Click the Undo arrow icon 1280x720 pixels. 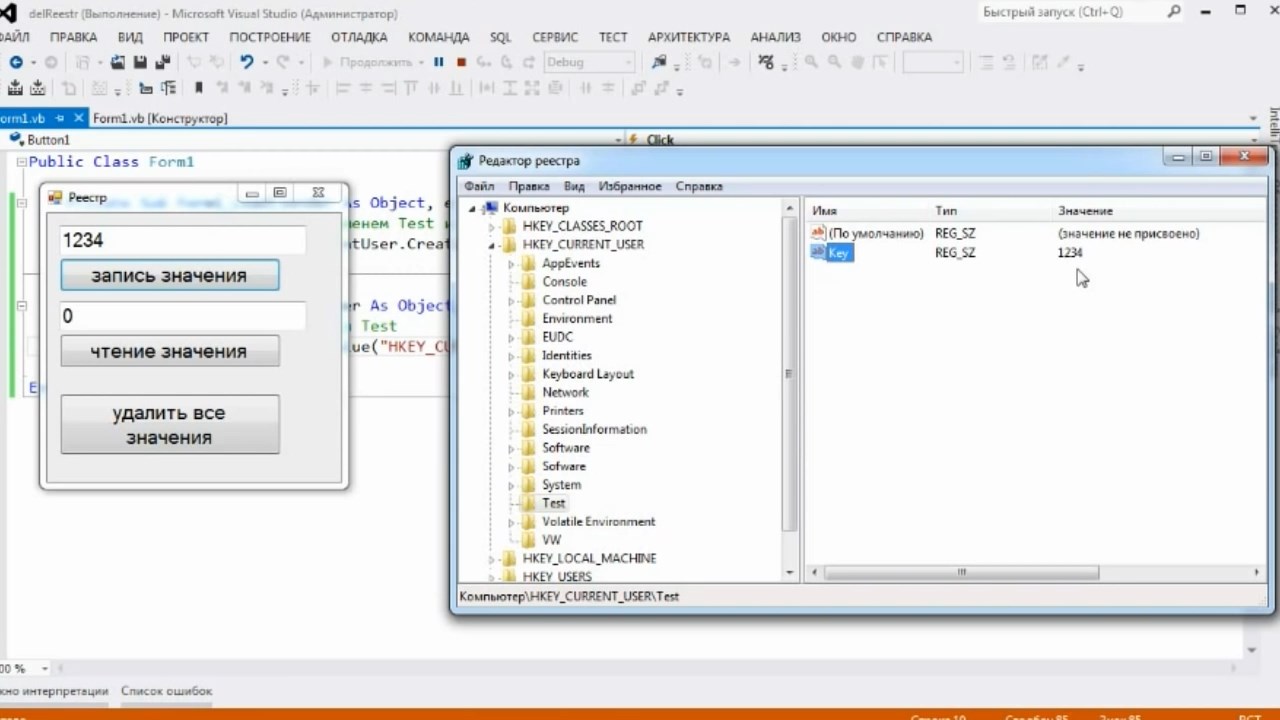click(246, 62)
